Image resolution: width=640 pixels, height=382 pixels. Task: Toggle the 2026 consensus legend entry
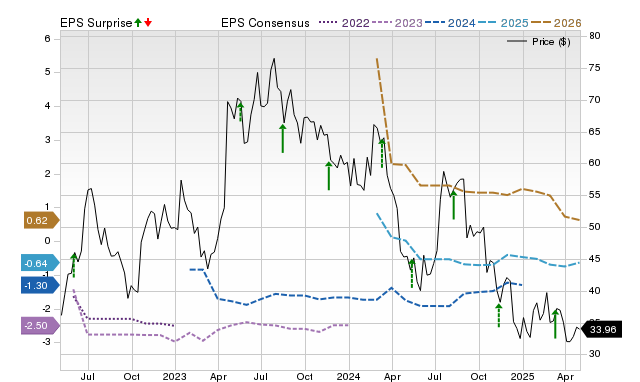pos(556,23)
